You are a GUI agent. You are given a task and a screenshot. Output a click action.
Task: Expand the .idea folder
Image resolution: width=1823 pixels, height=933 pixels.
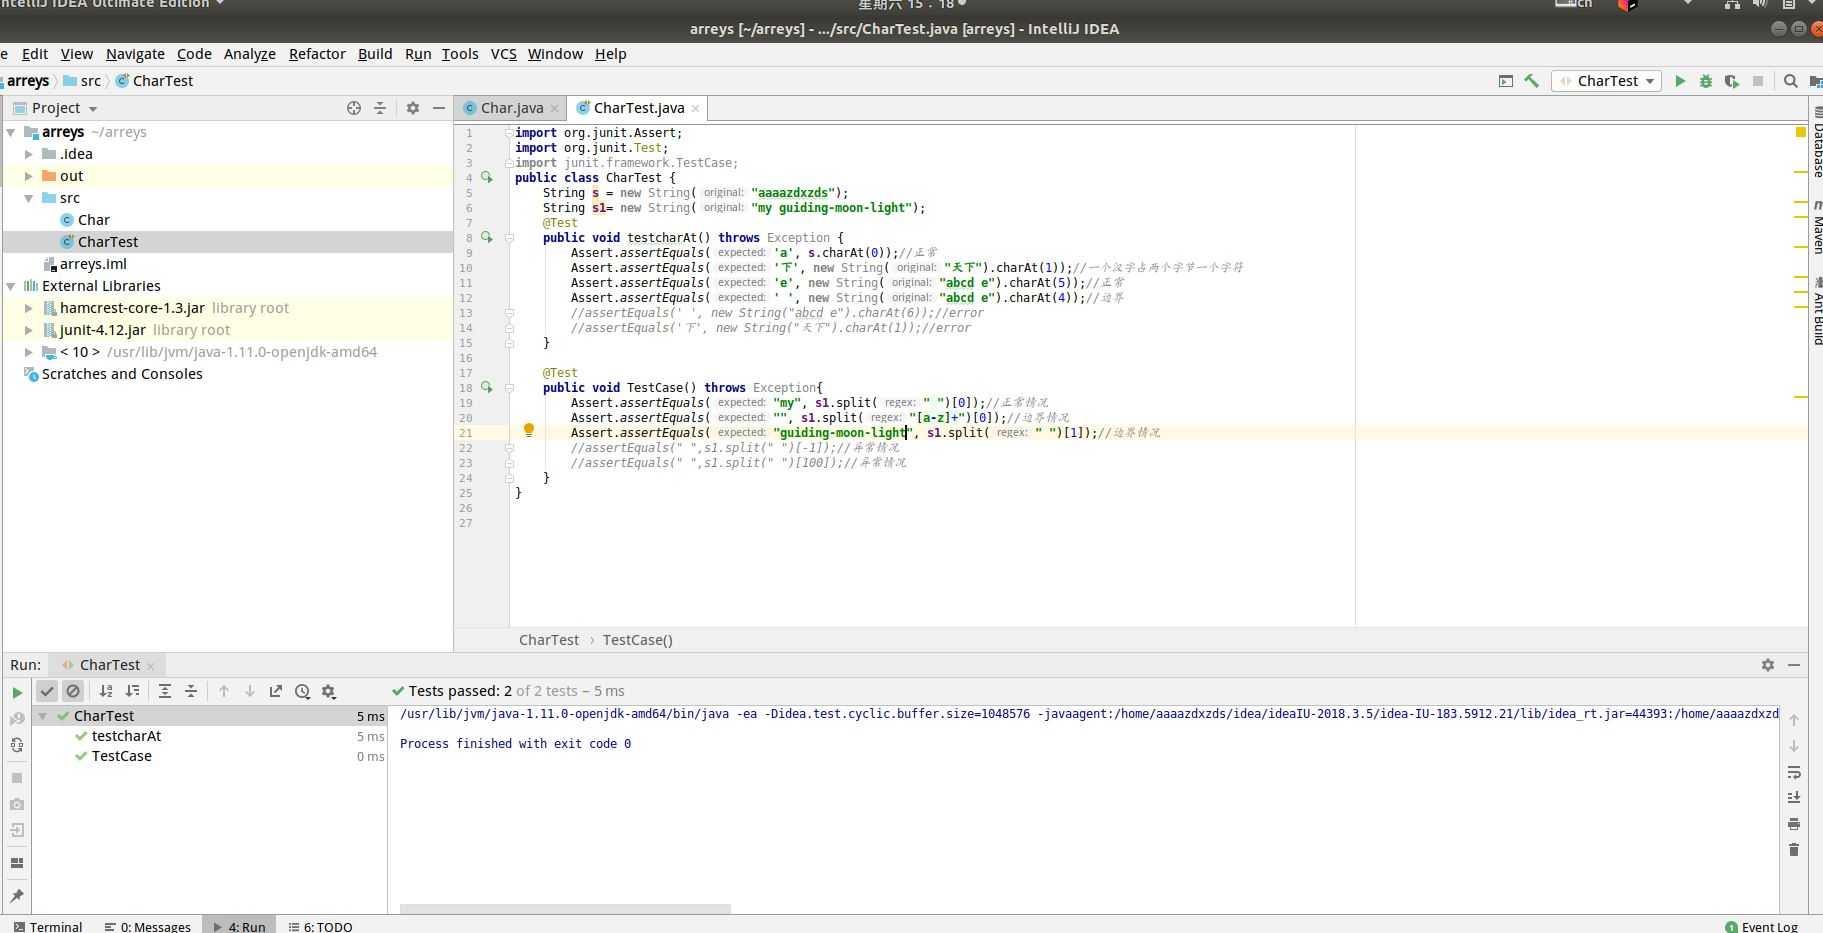coord(29,154)
